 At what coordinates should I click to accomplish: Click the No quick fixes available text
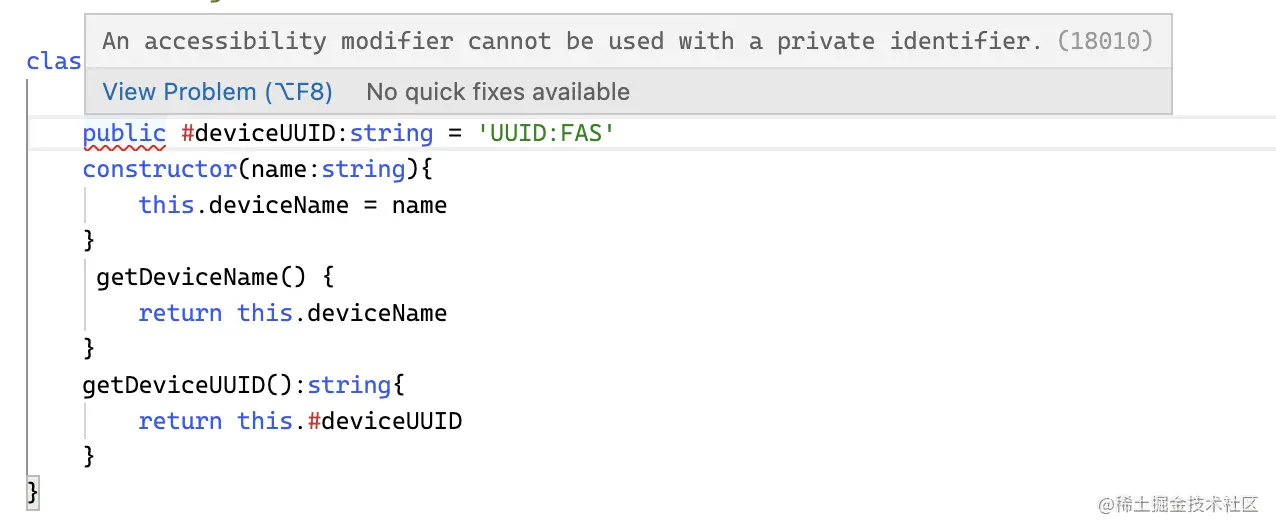[x=498, y=92]
